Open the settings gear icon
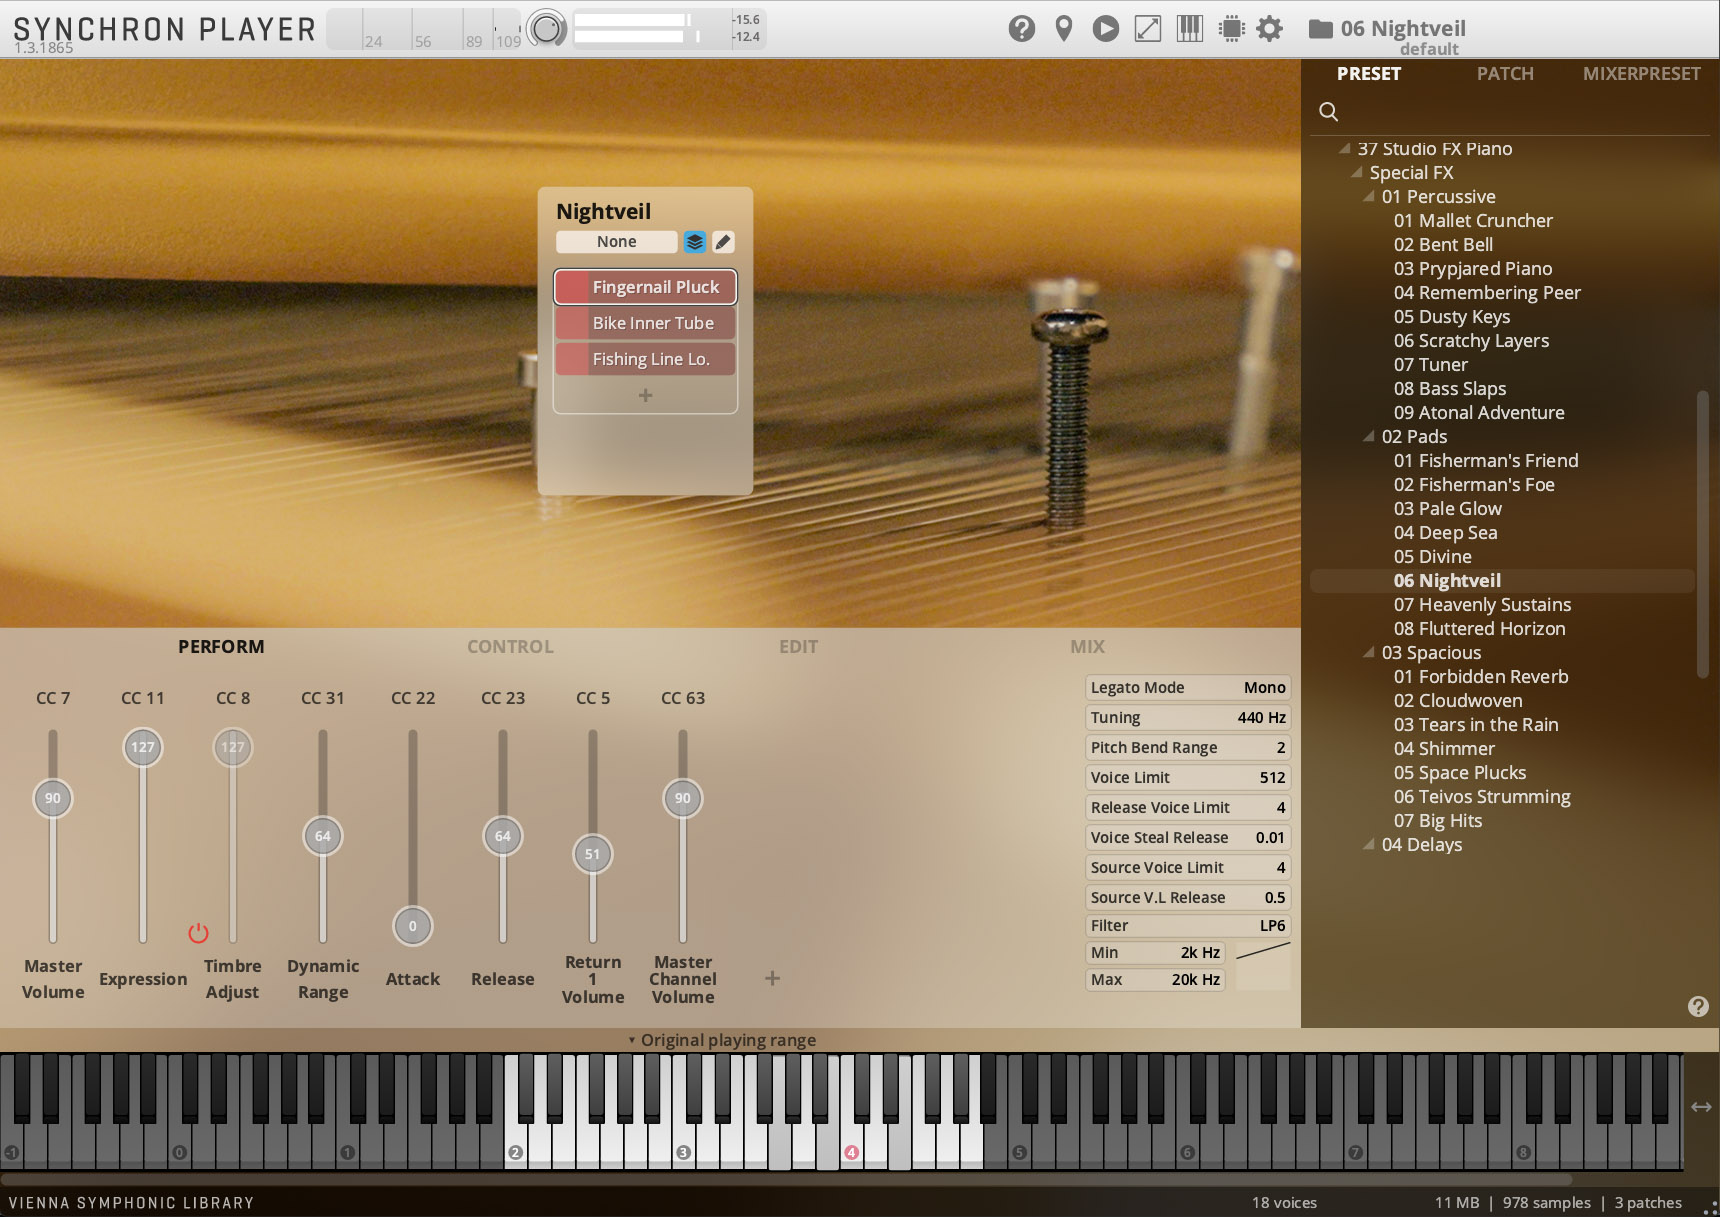 [x=1269, y=28]
